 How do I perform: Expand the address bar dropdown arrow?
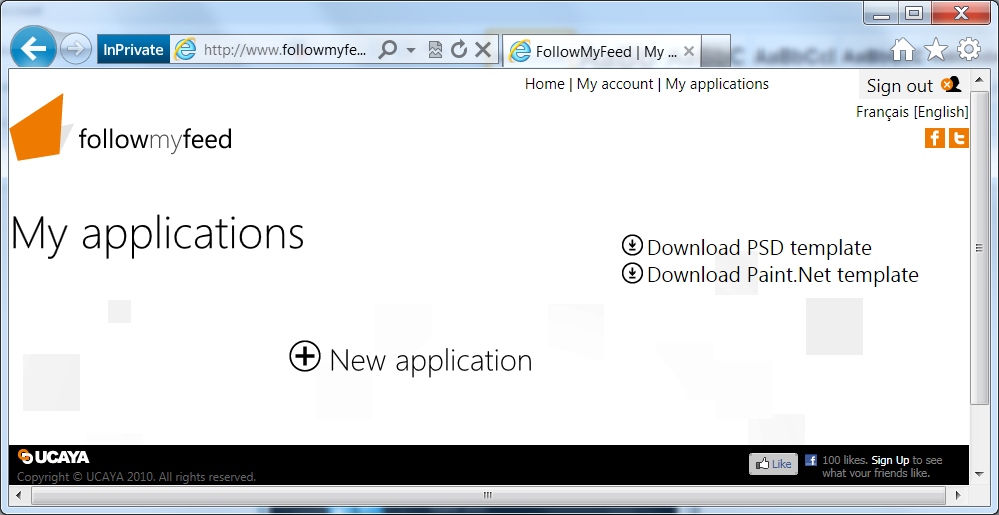[x=411, y=50]
